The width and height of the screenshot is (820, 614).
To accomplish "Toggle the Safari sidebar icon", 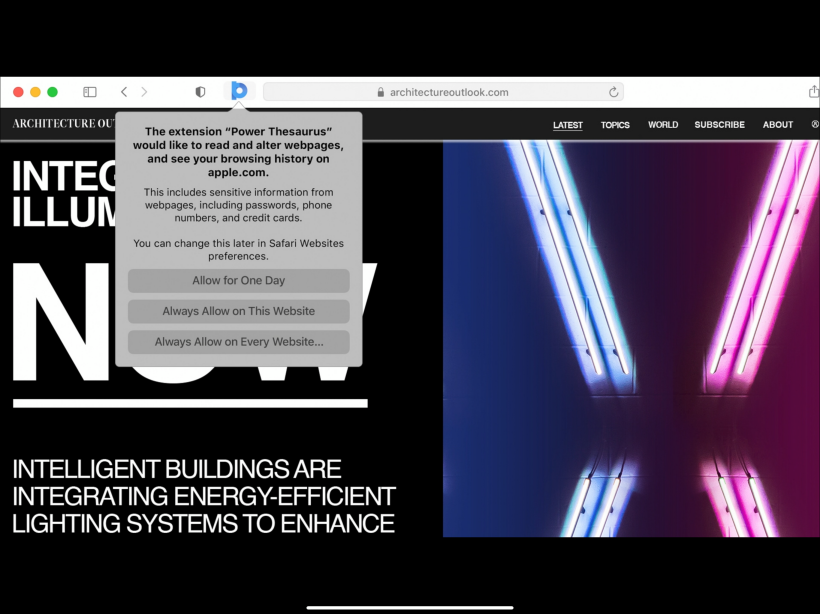I will (x=90, y=92).
